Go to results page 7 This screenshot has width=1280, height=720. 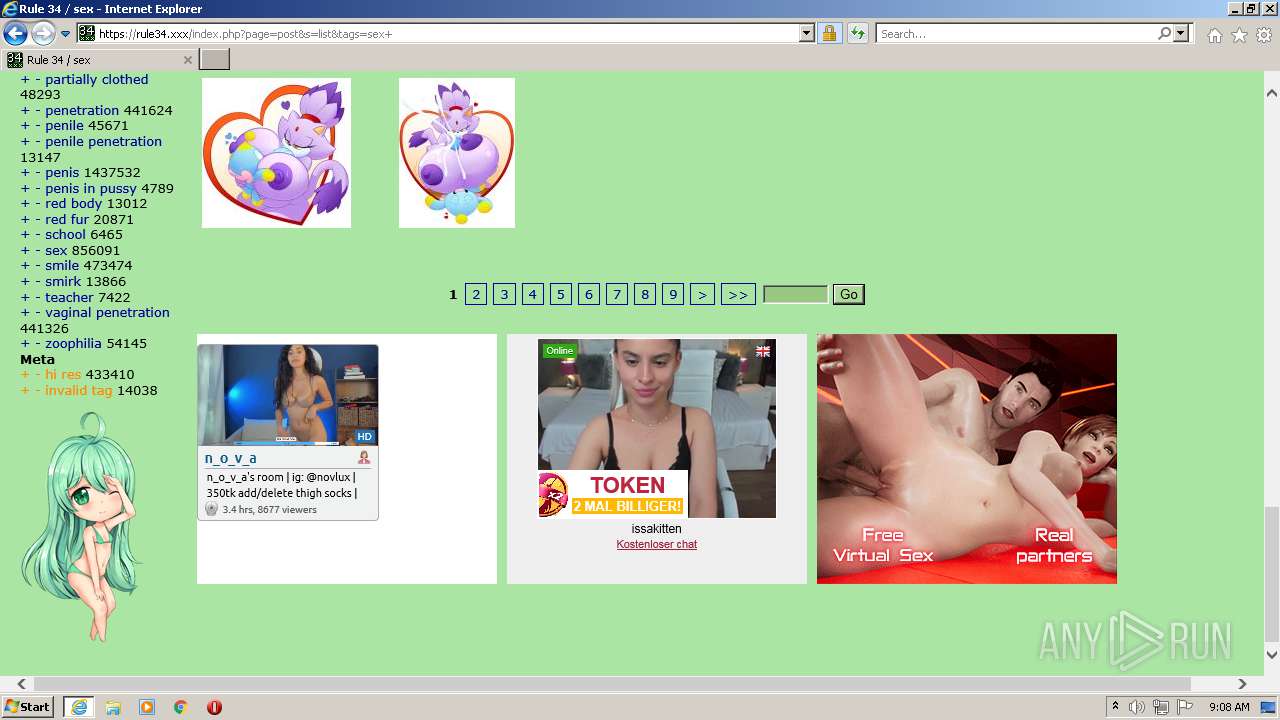point(617,294)
